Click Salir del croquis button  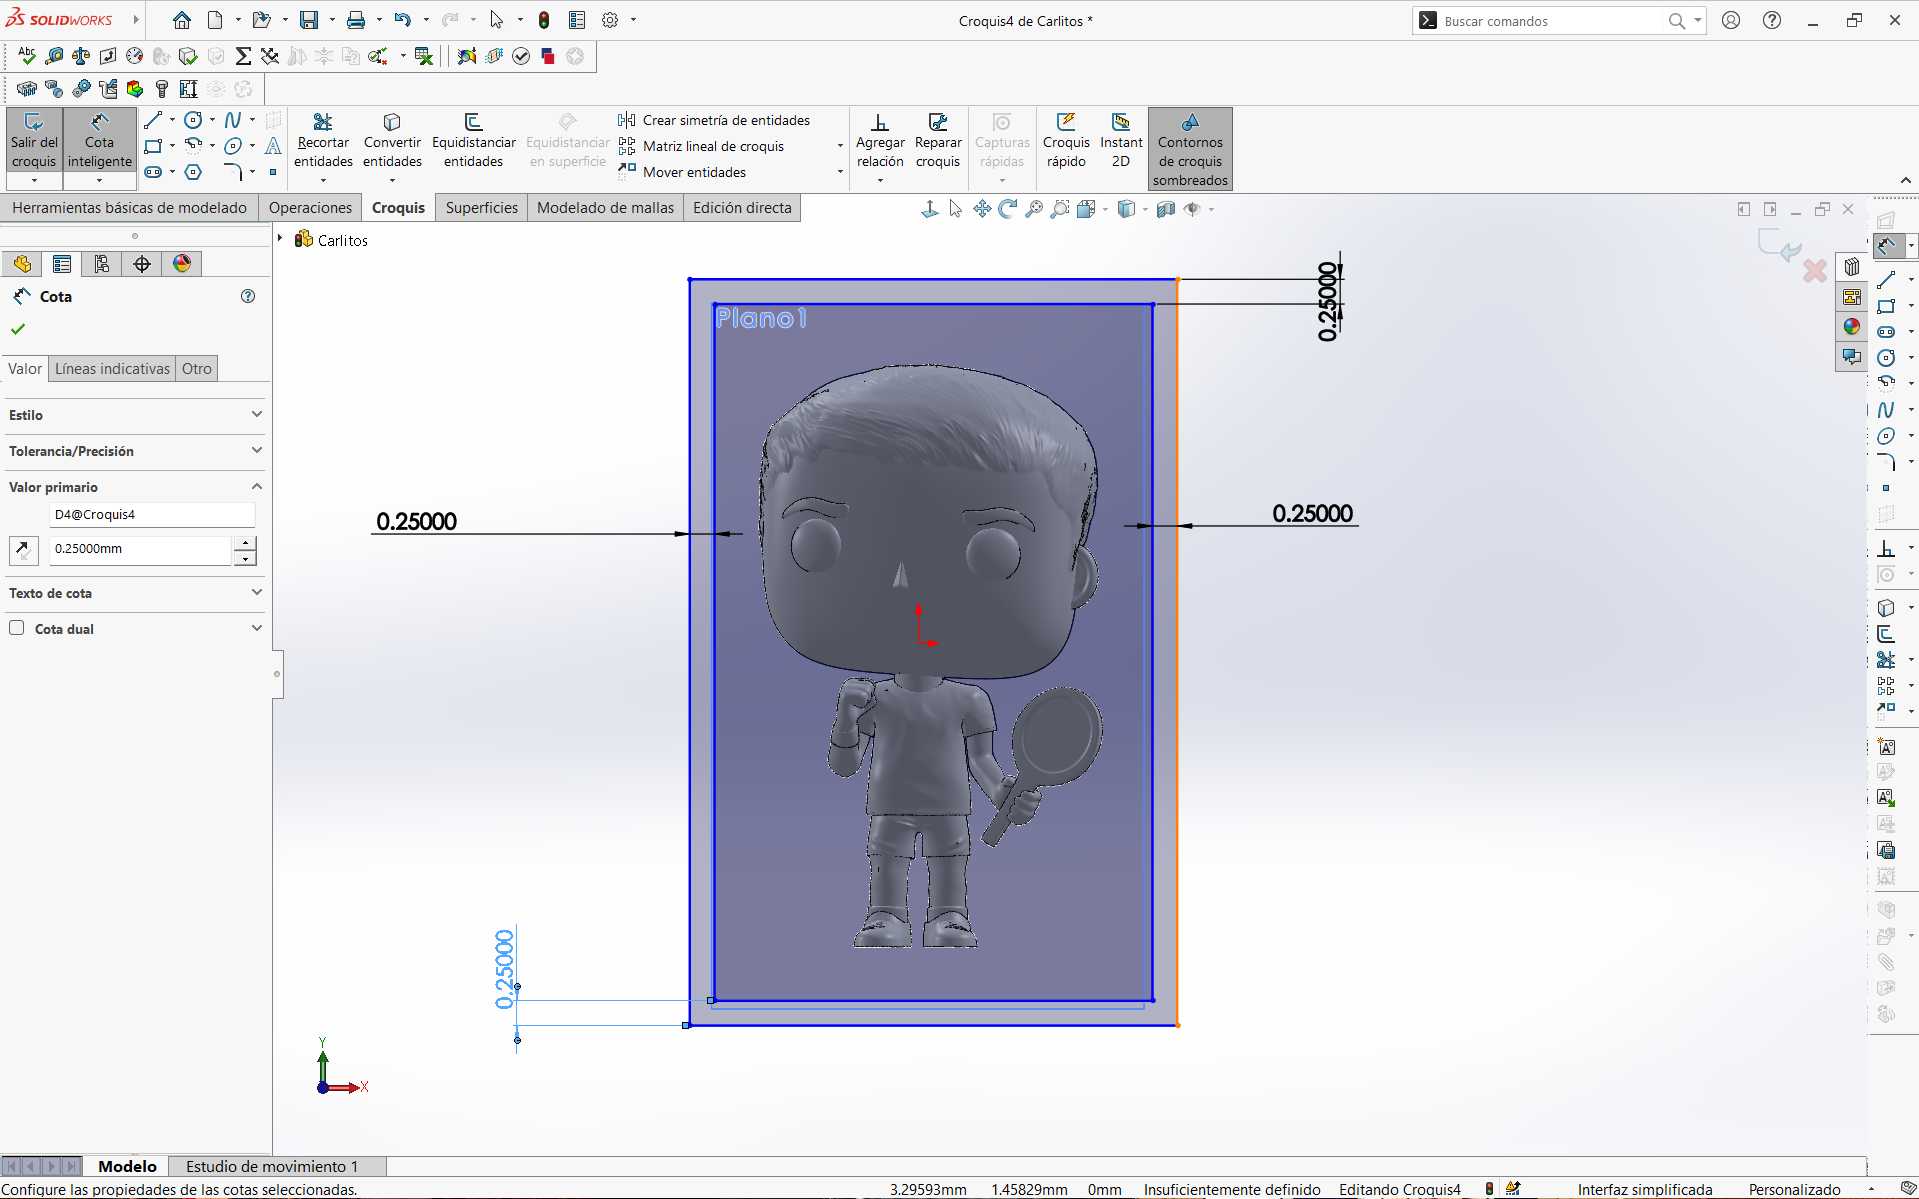point(34,141)
